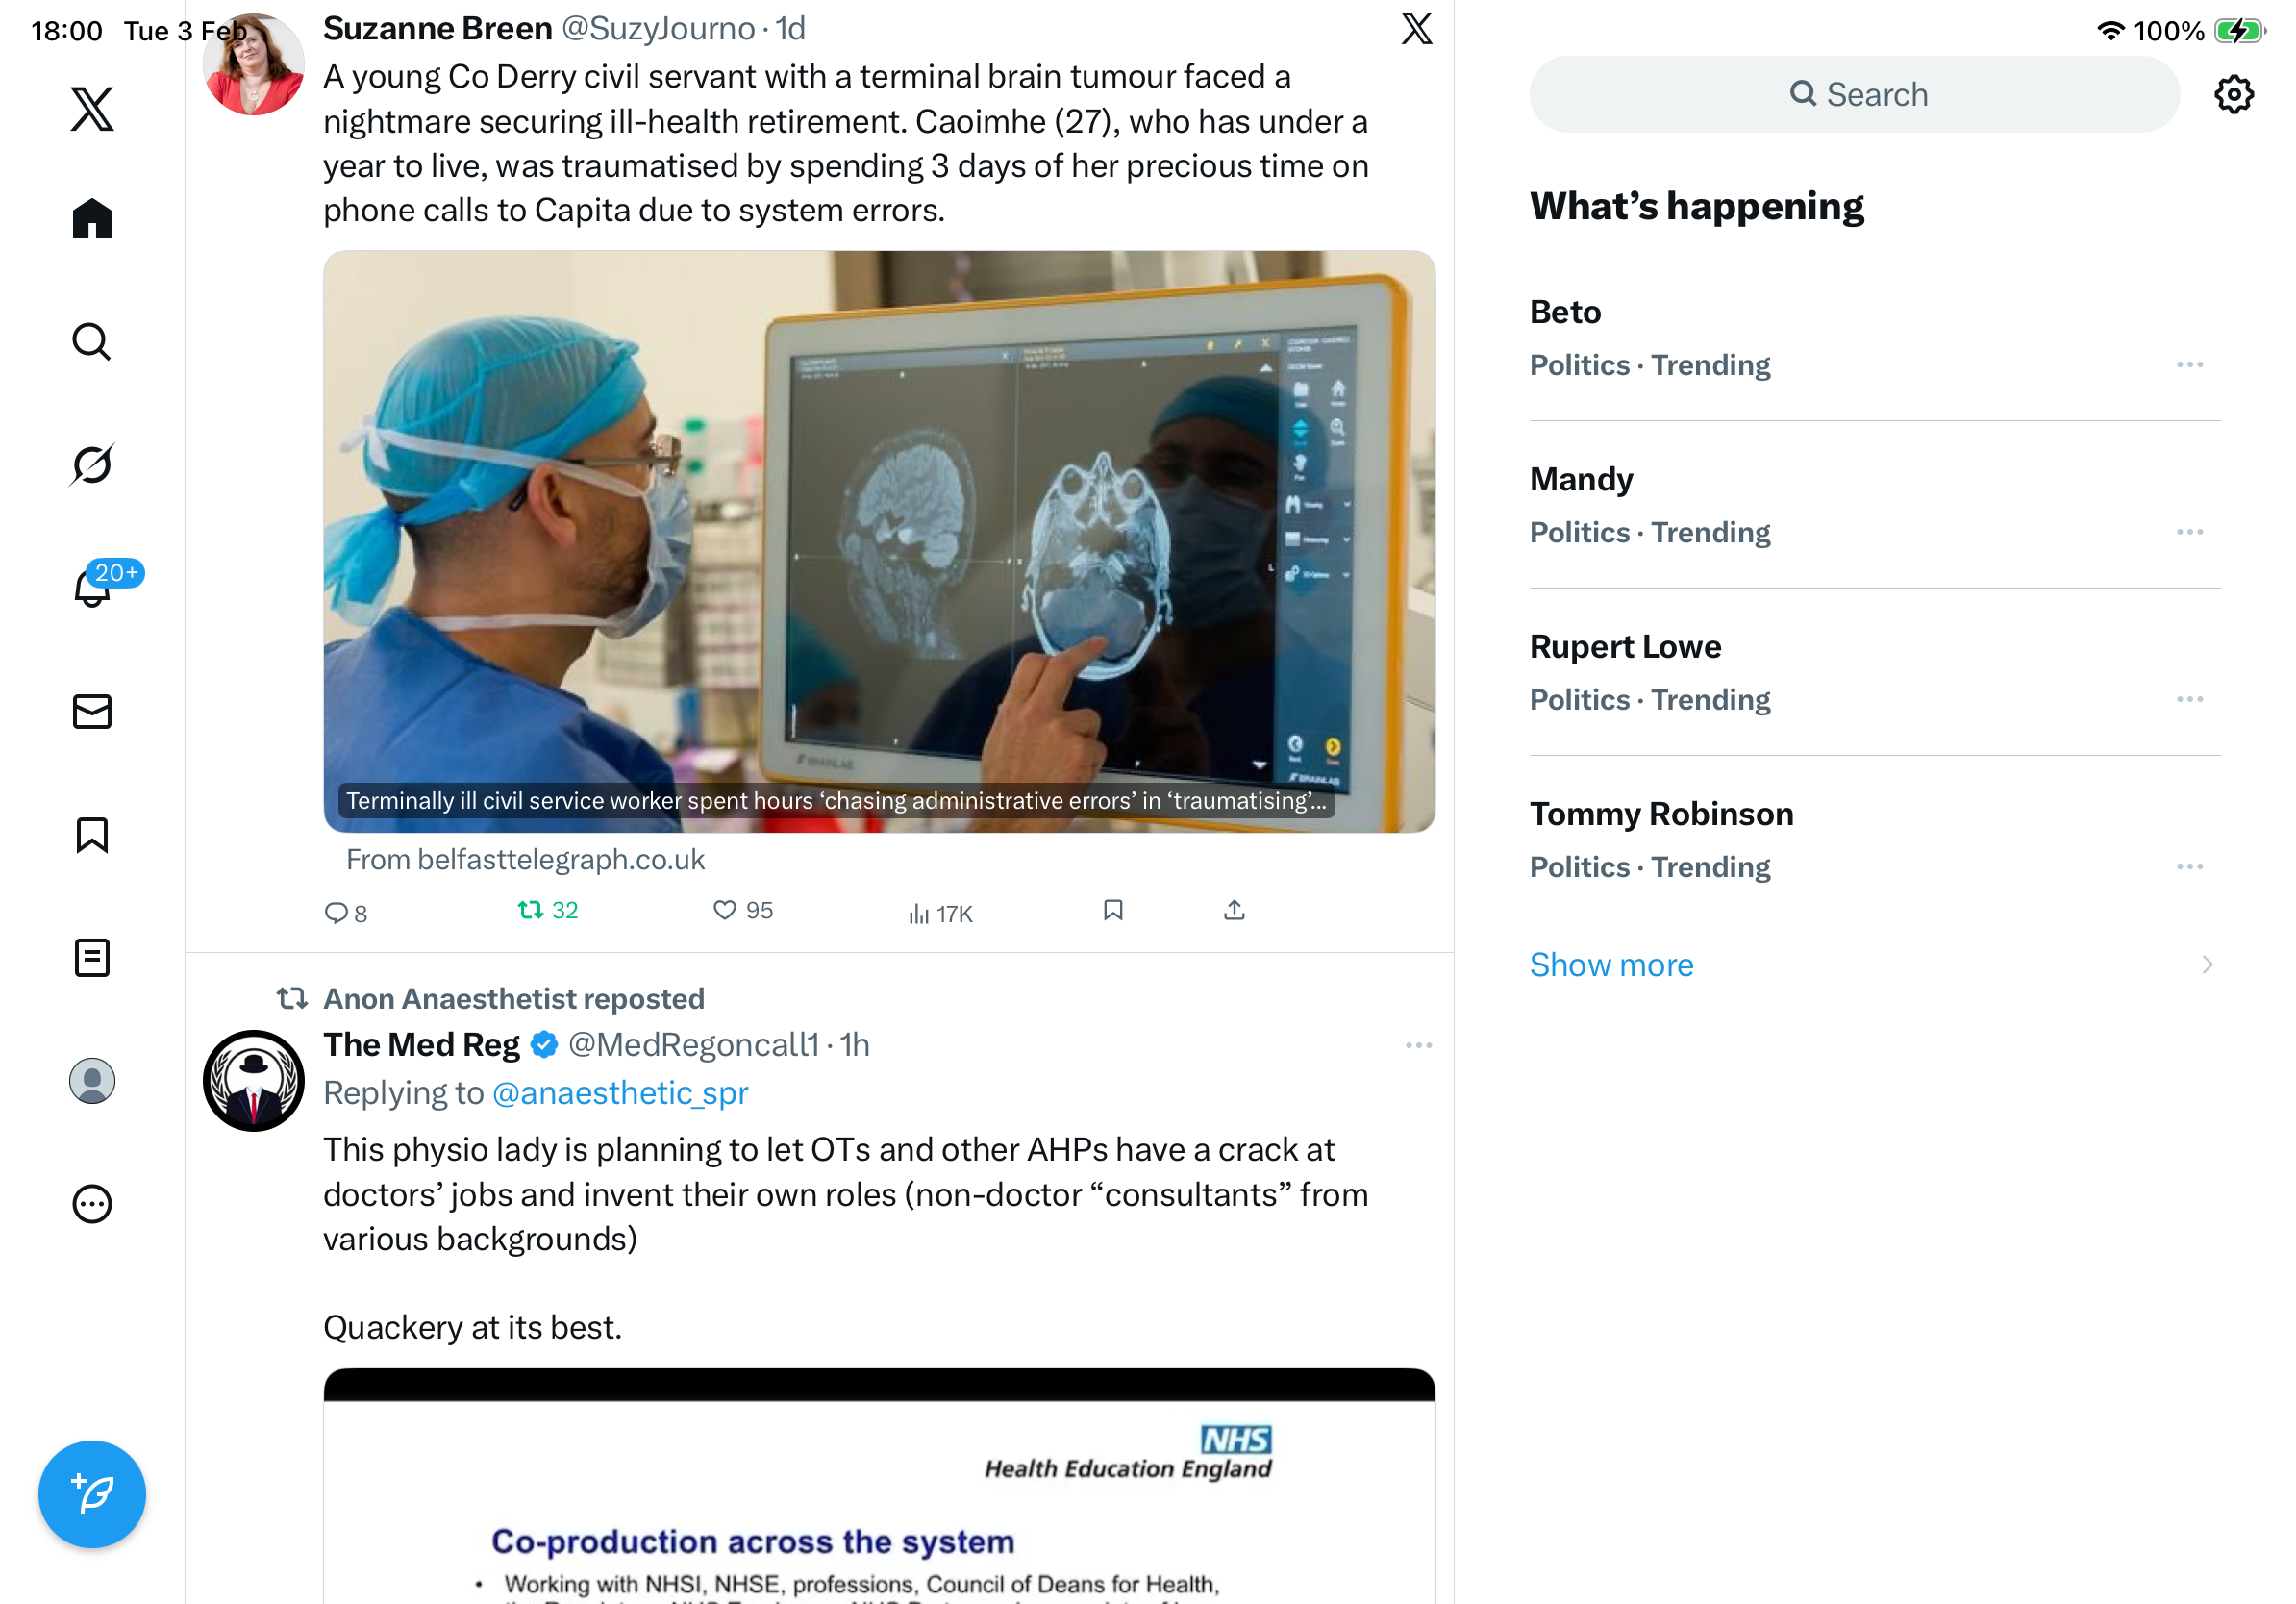
Task: Open Messages envelope icon
Action: [92, 711]
